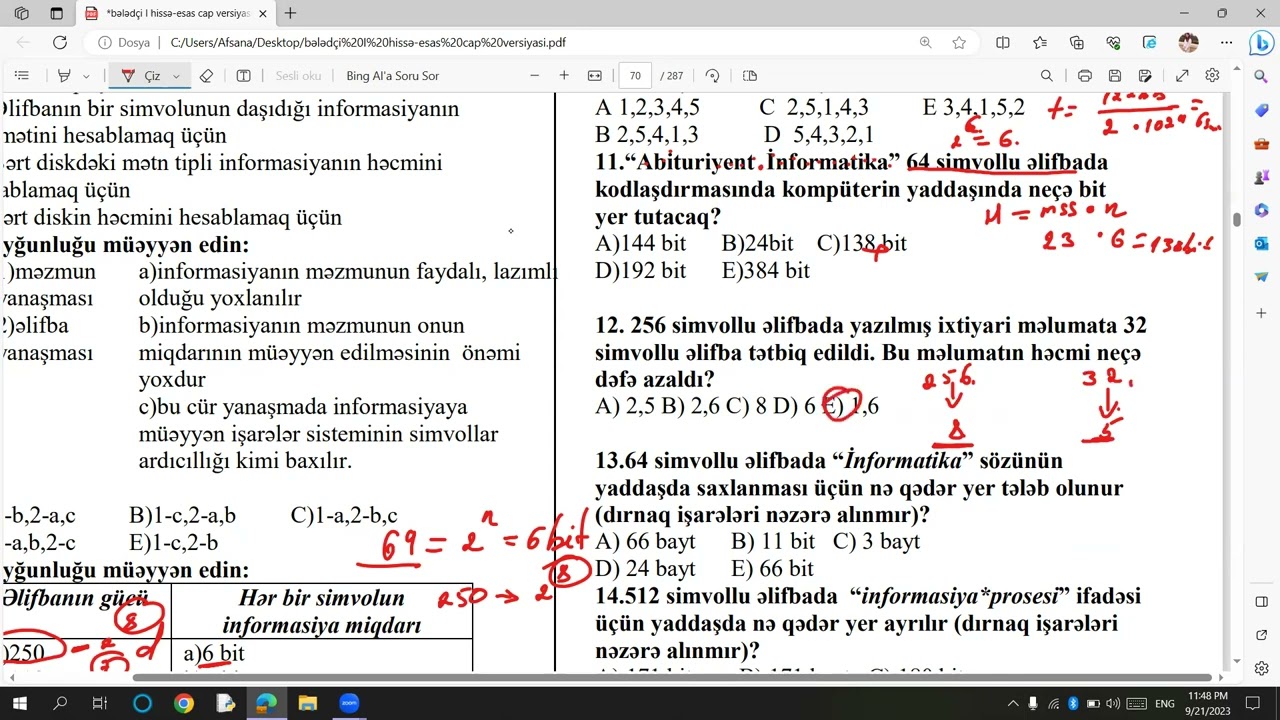Open find in PDF search icon
The width and height of the screenshot is (1280, 720).
1046,75
